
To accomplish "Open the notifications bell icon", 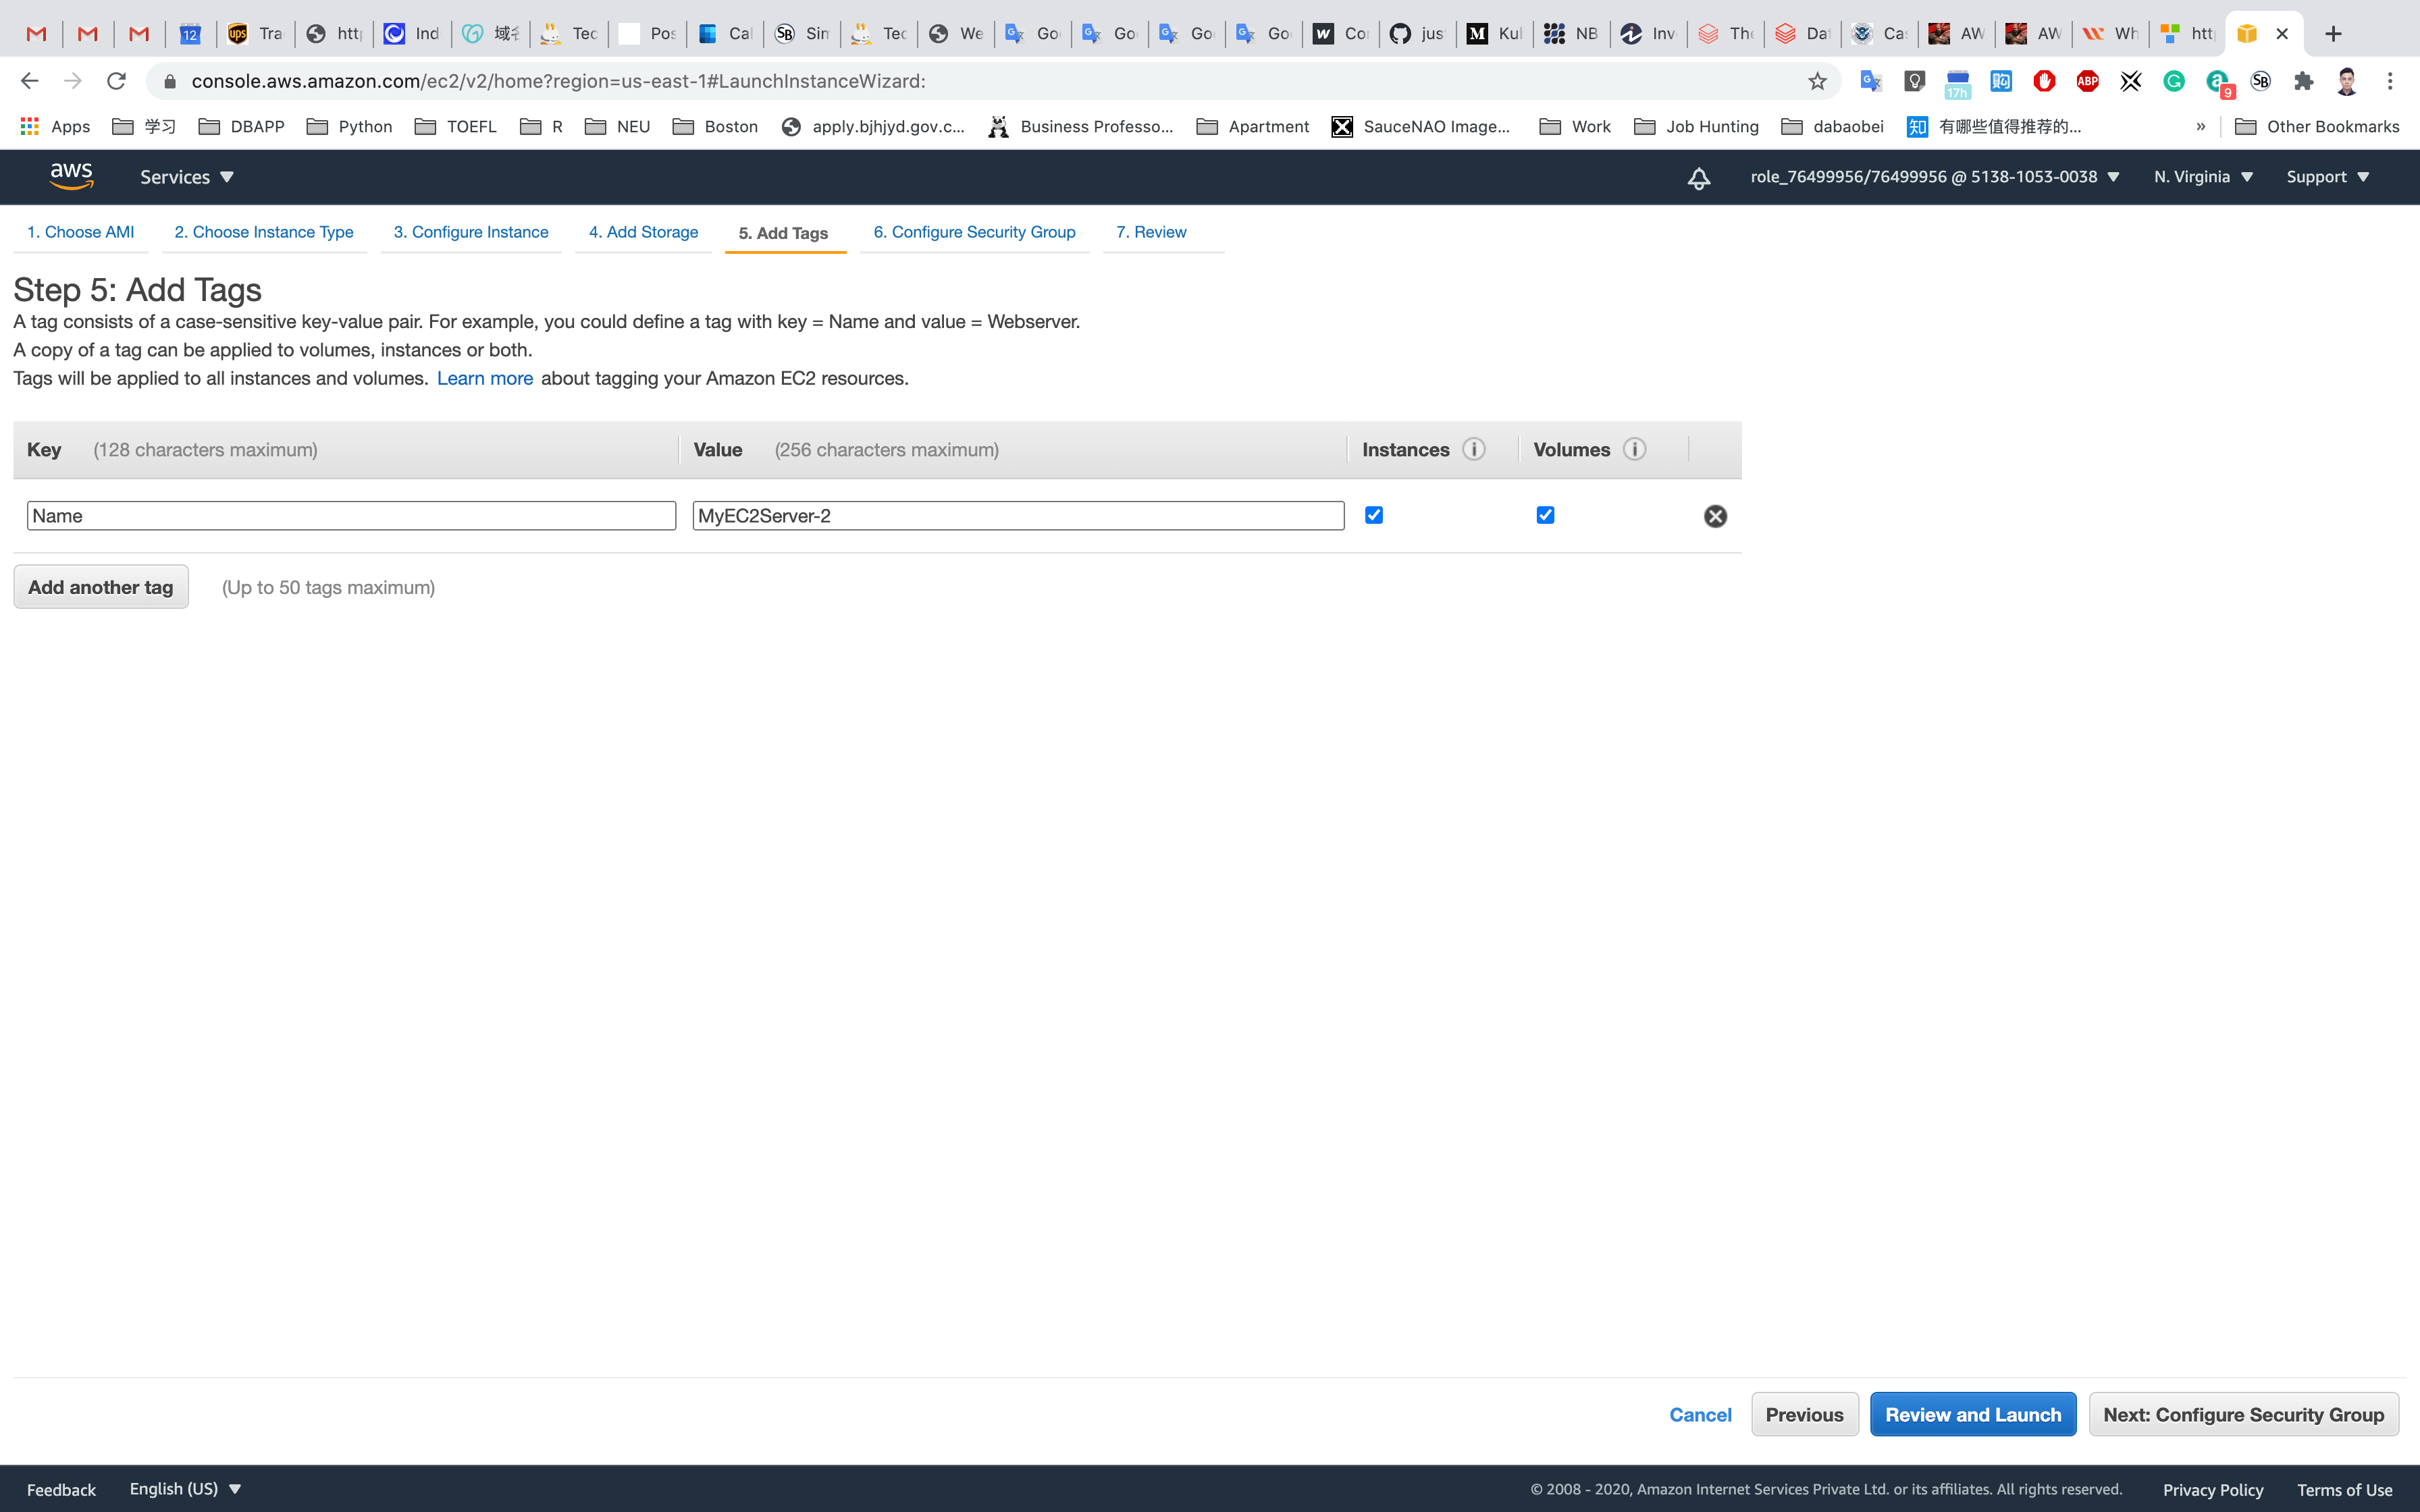I will (1698, 178).
